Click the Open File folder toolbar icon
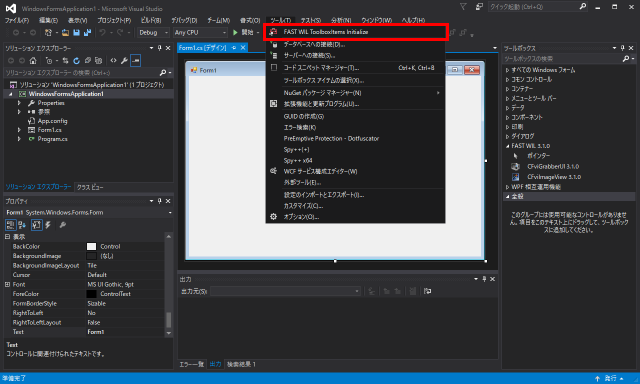 point(65,32)
